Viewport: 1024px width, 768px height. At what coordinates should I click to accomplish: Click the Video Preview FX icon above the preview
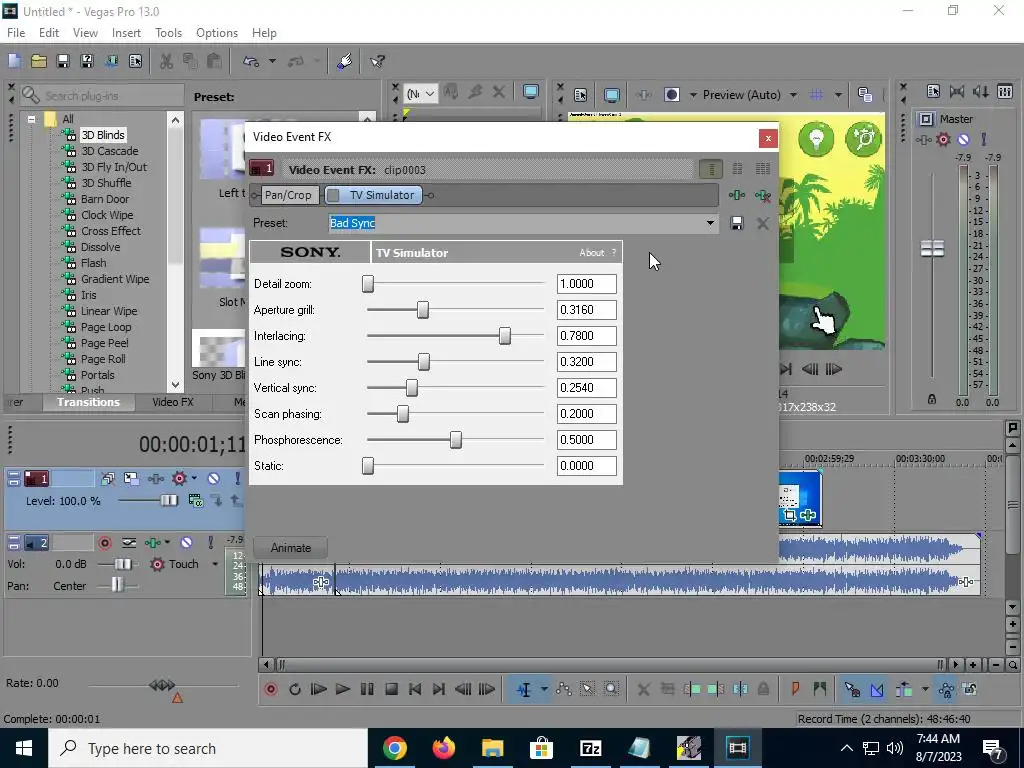(643, 95)
